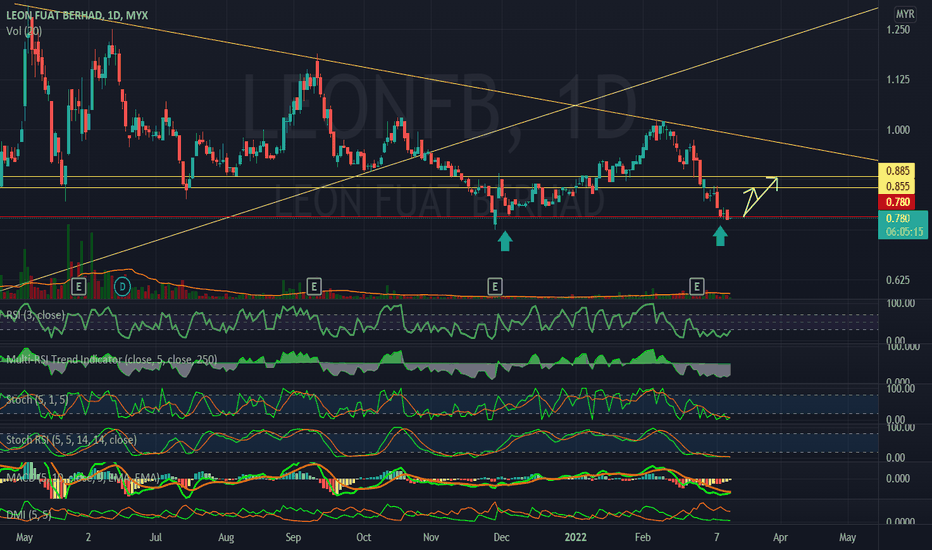Select the green up arrow below the December low
The width and height of the screenshot is (932, 550).
[x=505, y=241]
